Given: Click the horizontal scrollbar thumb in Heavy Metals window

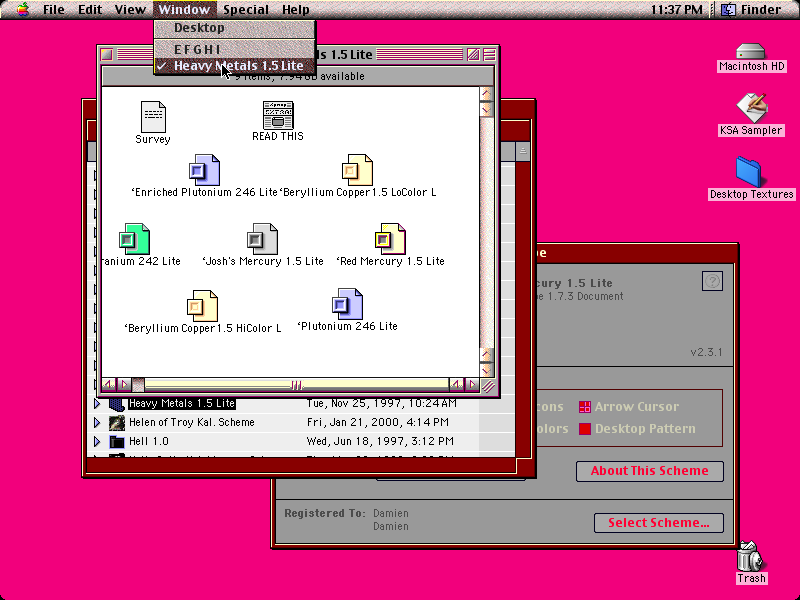Looking at the screenshot, I should 296,385.
